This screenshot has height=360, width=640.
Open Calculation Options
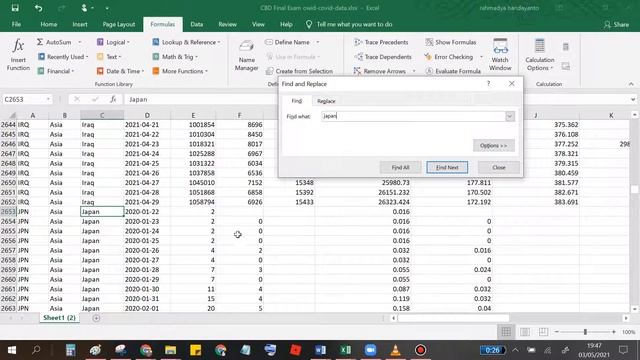click(x=540, y=55)
